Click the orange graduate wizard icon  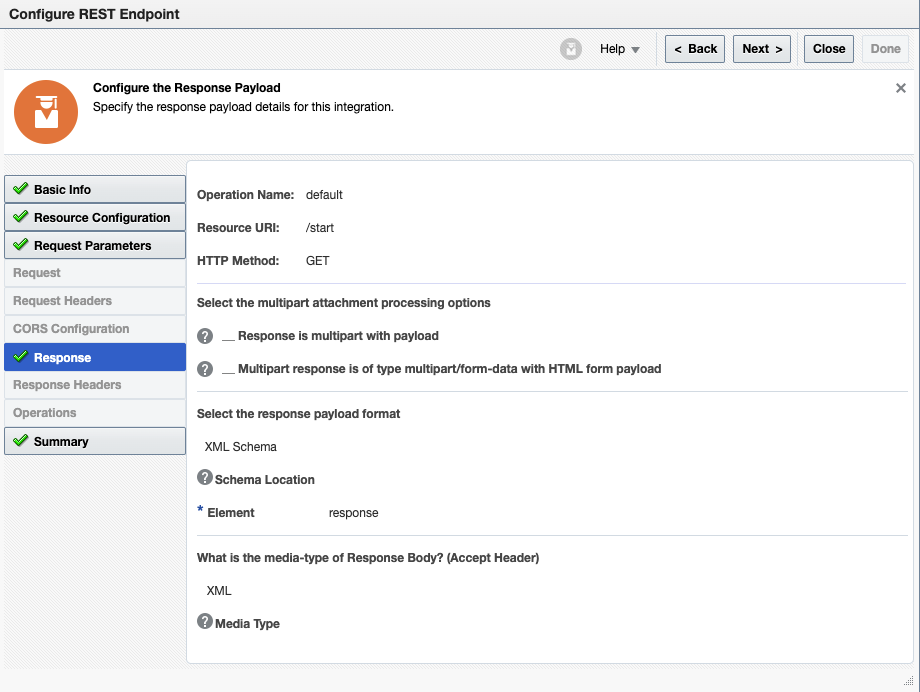coord(46,112)
